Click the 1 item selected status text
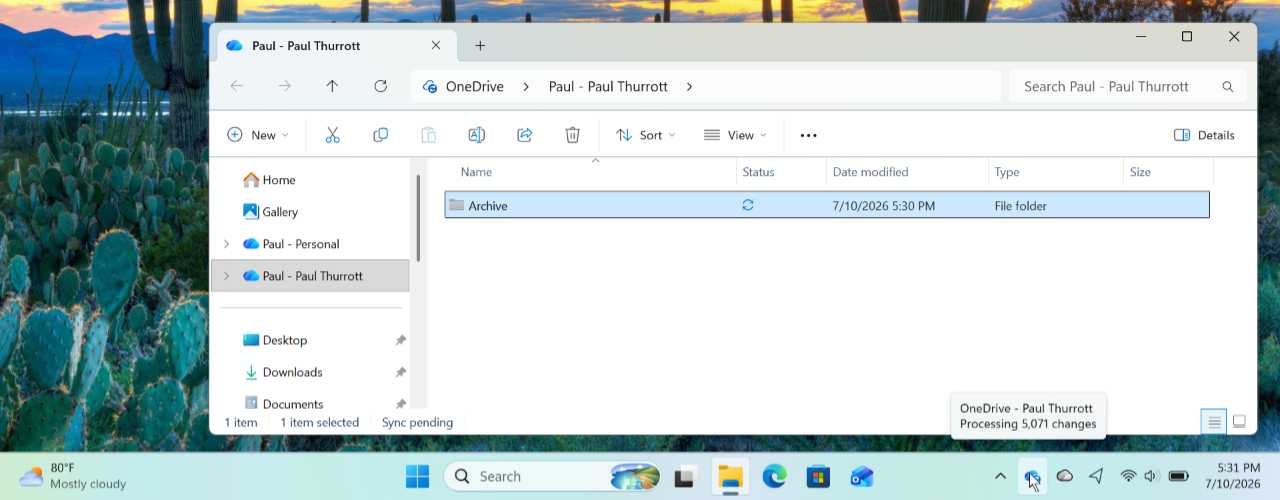 319,423
